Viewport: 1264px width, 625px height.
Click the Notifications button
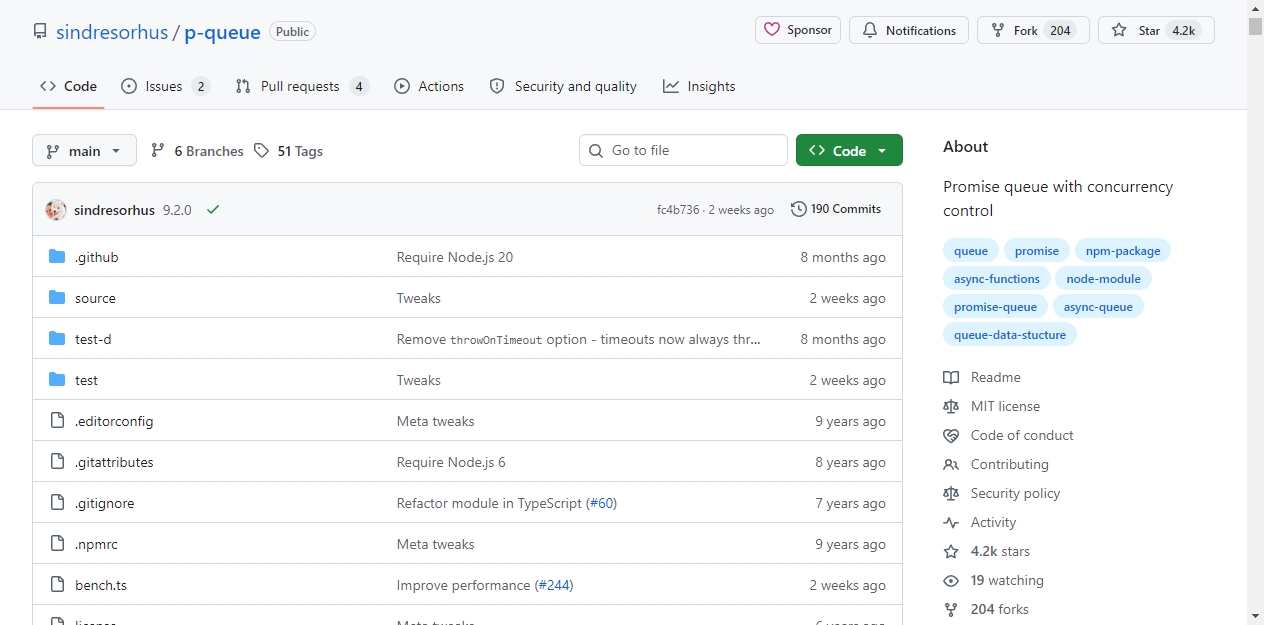click(x=909, y=30)
